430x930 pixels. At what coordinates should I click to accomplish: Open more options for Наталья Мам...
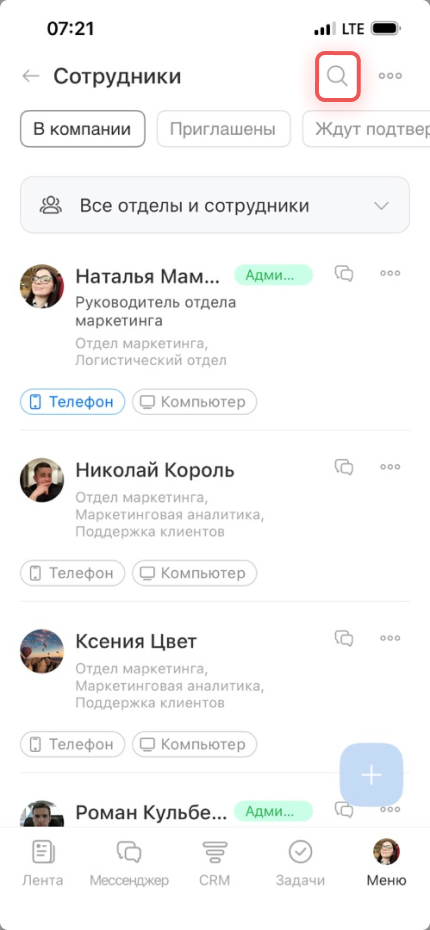pos(390,273)
